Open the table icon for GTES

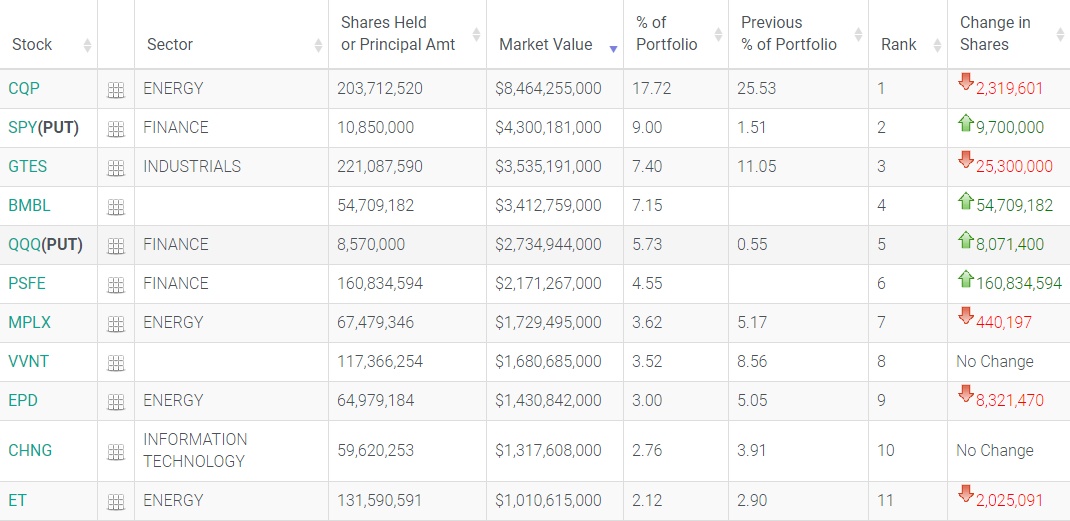[116, 168]
